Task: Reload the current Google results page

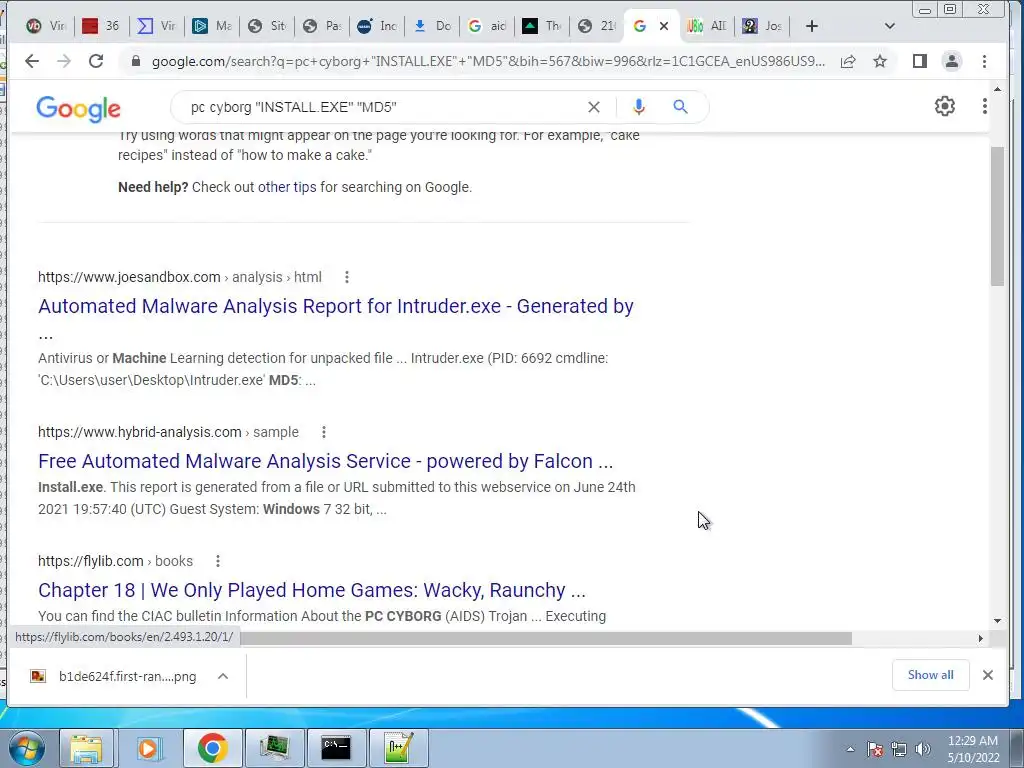Action: pyautogui.click(x=96, y=61)
